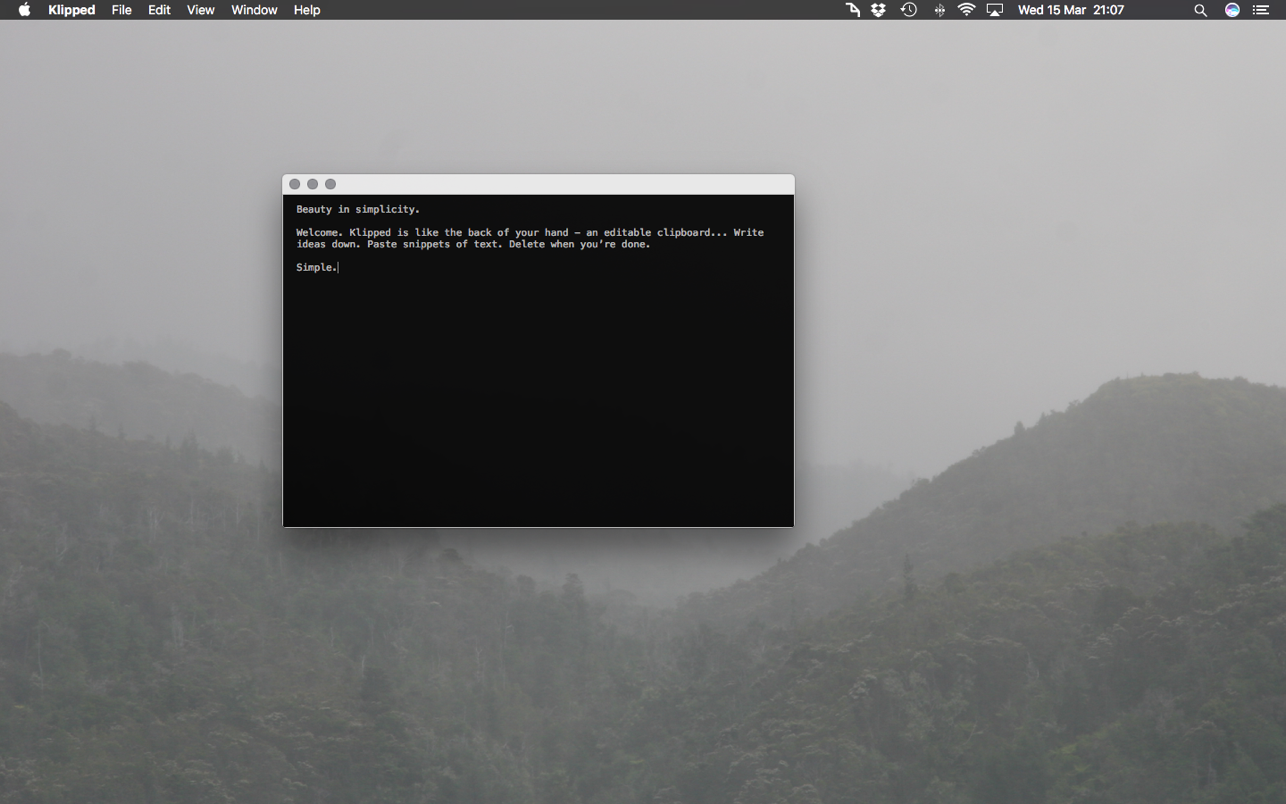Open the View menu
1286x804 pixels.
tap(200, 10)
